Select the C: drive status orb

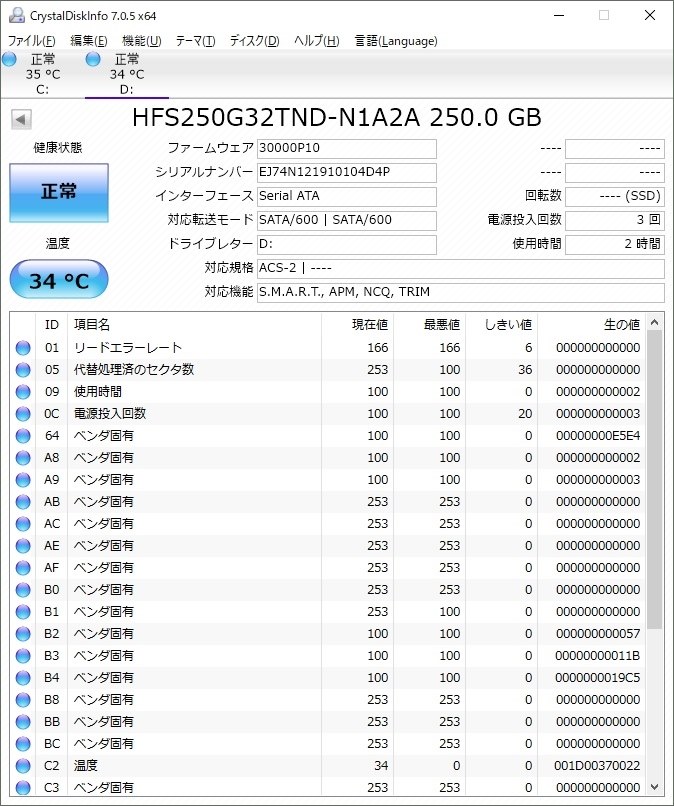(x=10, y=60)
